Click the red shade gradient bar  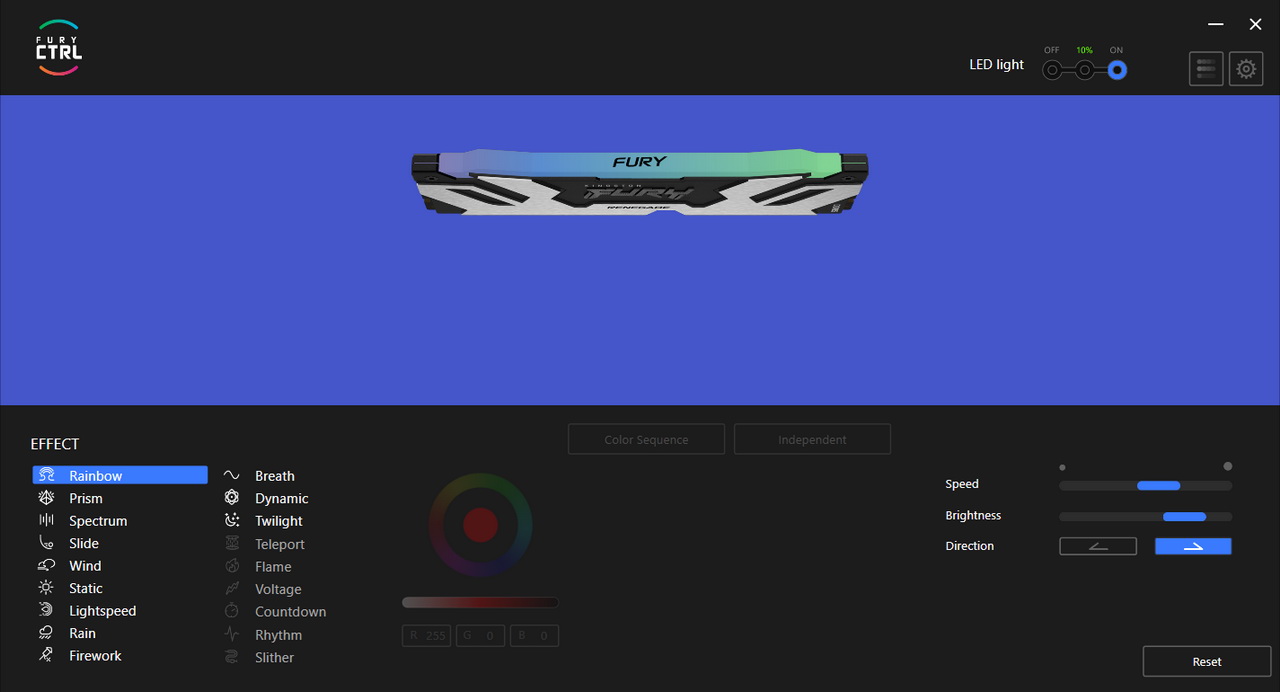pyautogui.click(x=480, y=602)
